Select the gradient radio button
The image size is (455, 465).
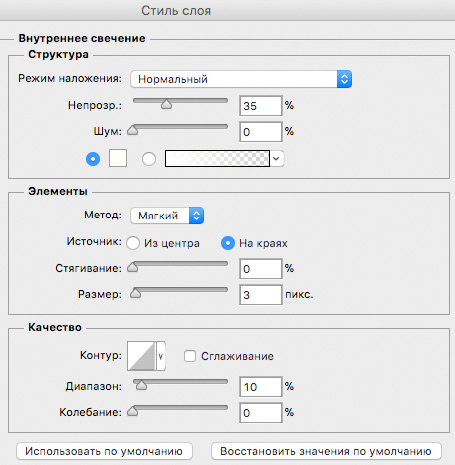click(x=149, y=159)
